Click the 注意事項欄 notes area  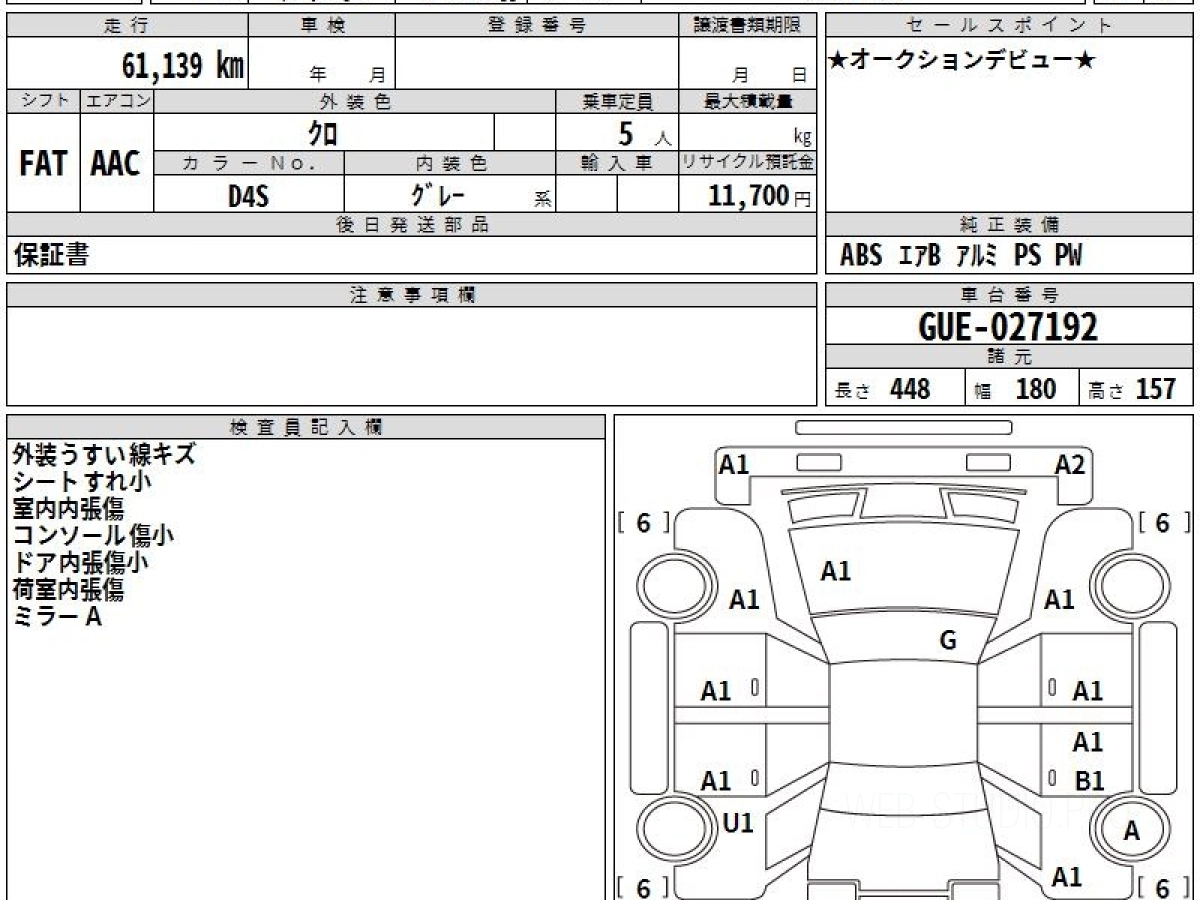point(411,355)
